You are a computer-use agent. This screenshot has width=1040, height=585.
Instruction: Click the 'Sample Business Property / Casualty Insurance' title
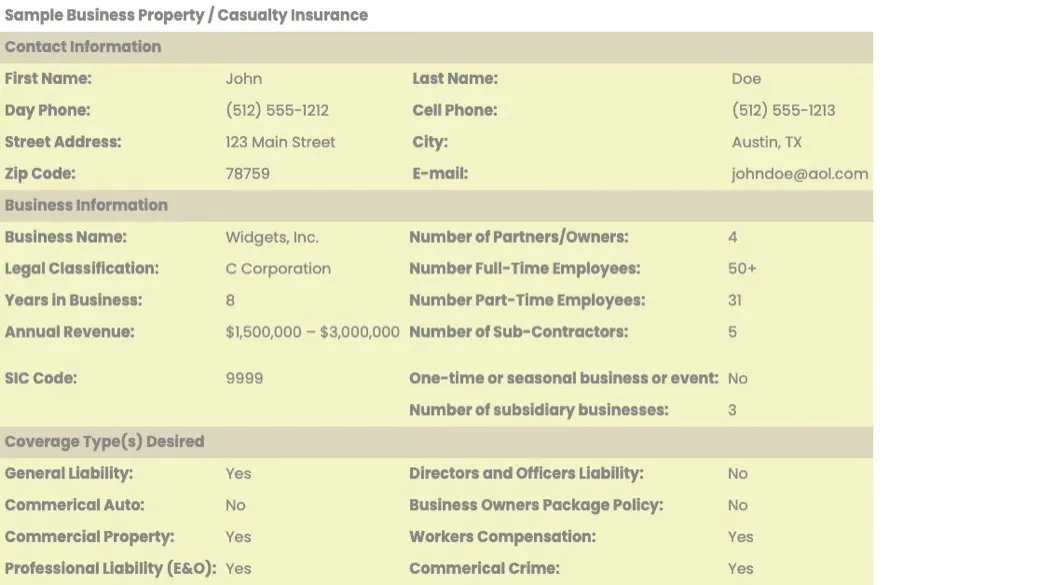186,15
